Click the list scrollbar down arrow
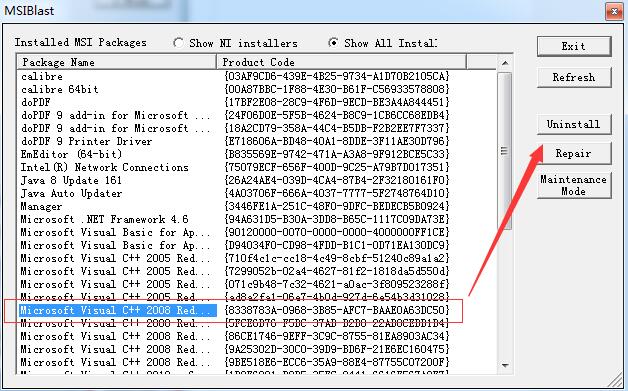 [505, 365]
